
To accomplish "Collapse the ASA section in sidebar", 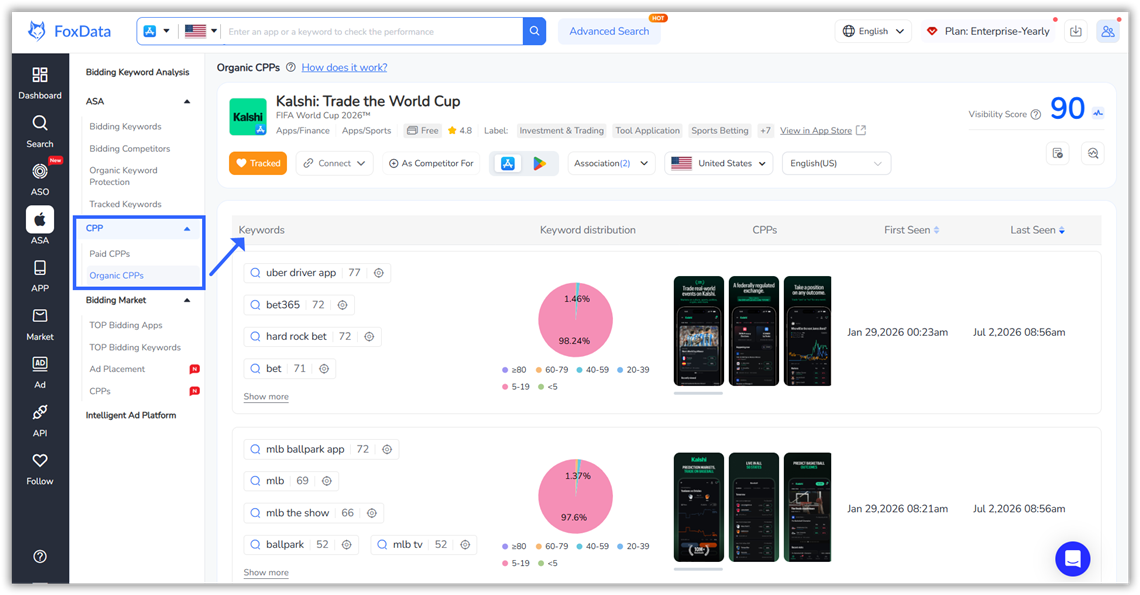I will click(x=187, y=102).
